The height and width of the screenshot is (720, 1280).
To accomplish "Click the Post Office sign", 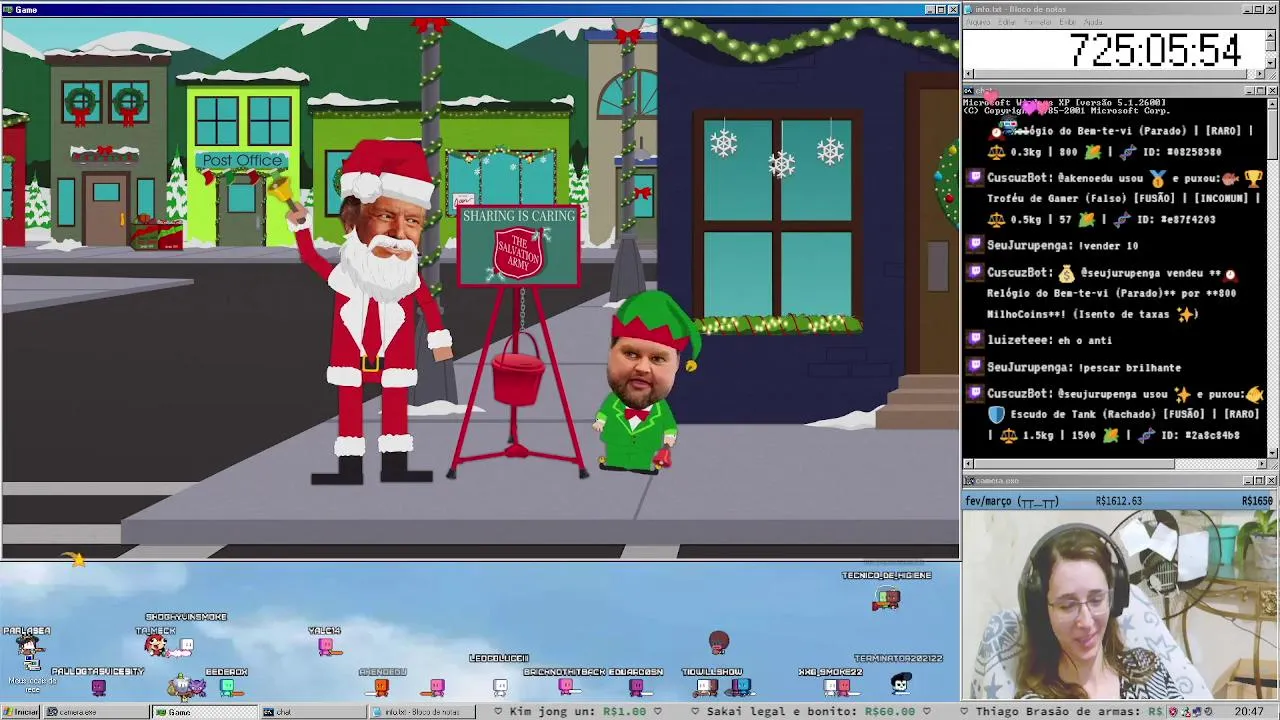I will click(x=243, y=160).
